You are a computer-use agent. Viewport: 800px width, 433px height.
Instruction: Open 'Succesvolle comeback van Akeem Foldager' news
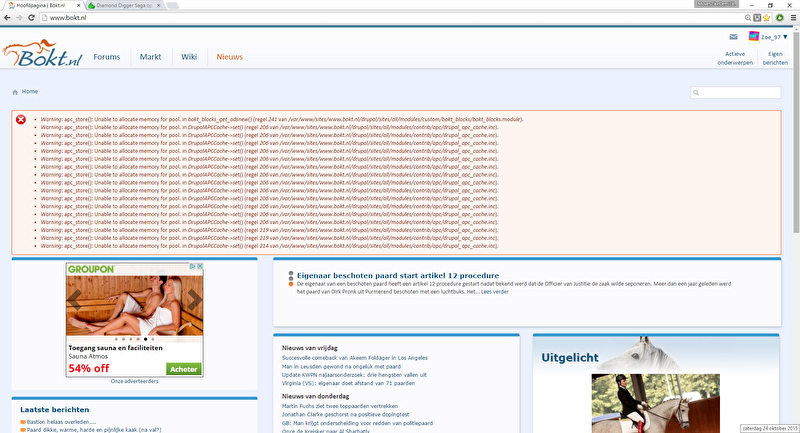coord(355,358)
